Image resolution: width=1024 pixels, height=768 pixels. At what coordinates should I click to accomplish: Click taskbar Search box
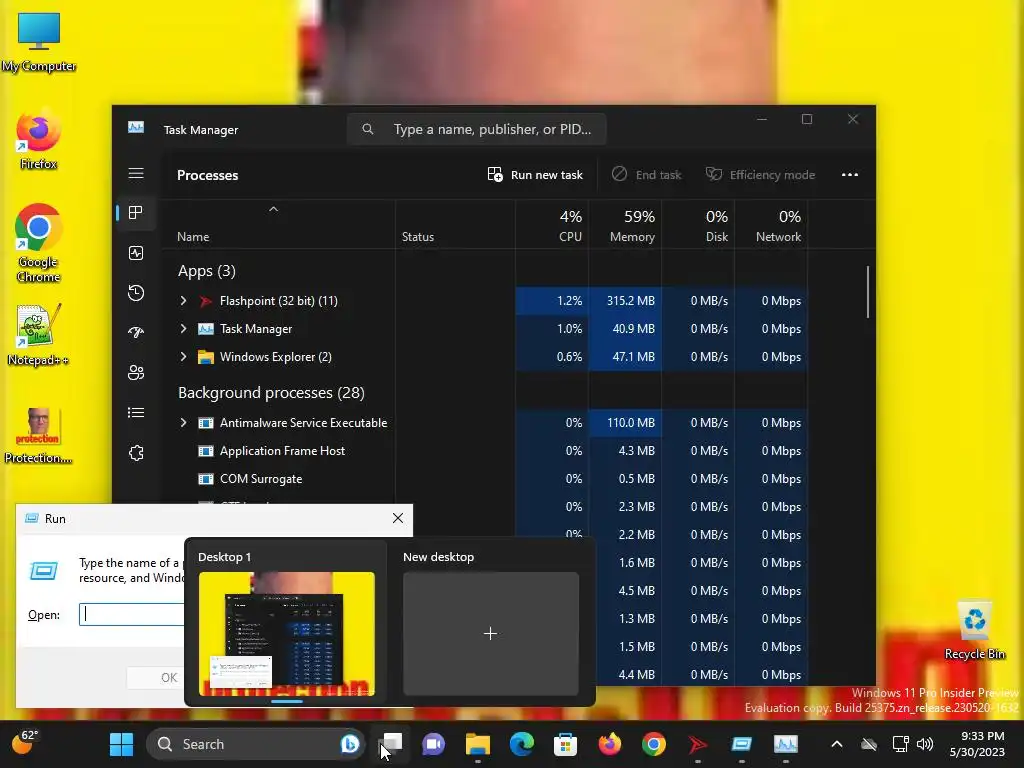coord(255,744)
